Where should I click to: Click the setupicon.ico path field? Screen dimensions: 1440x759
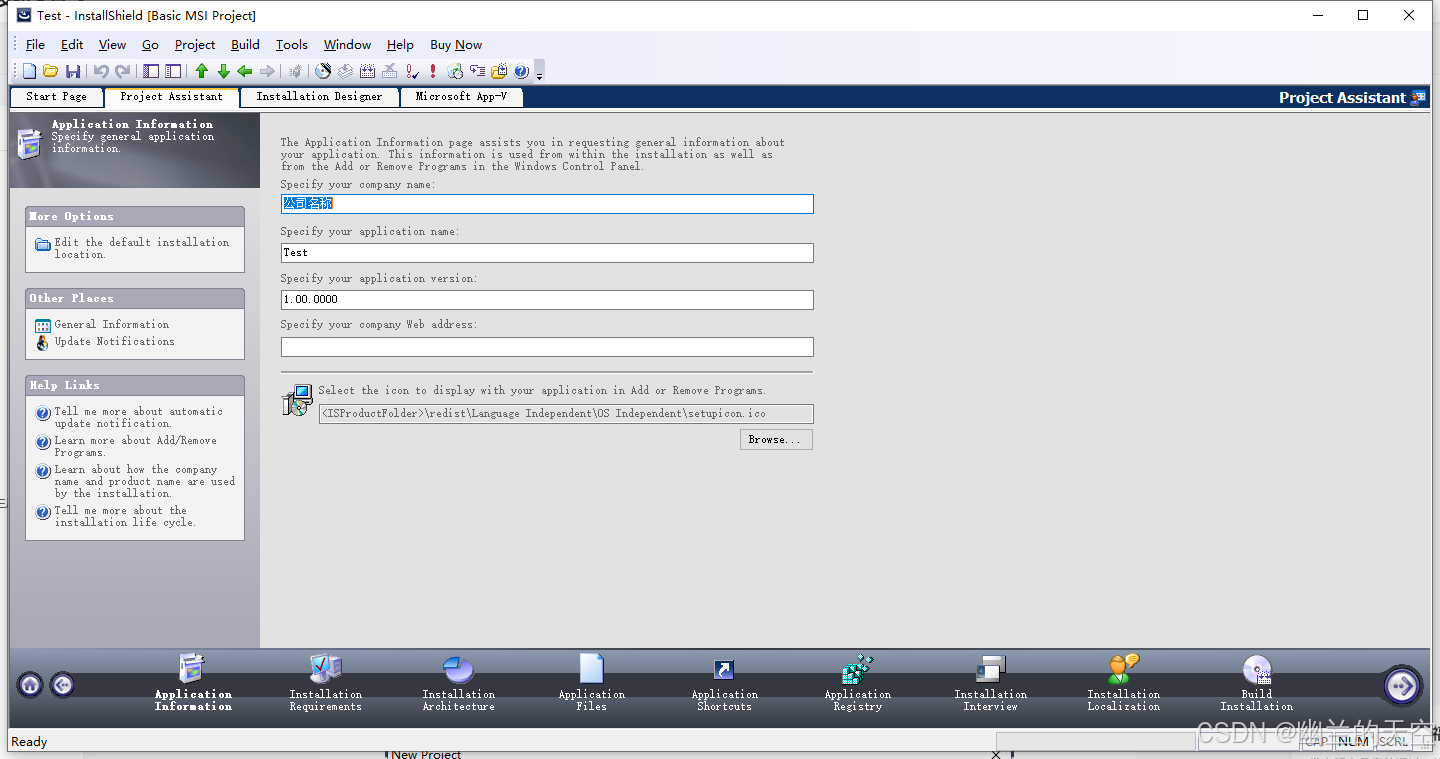pyautogui.click(x=566, y=414)
